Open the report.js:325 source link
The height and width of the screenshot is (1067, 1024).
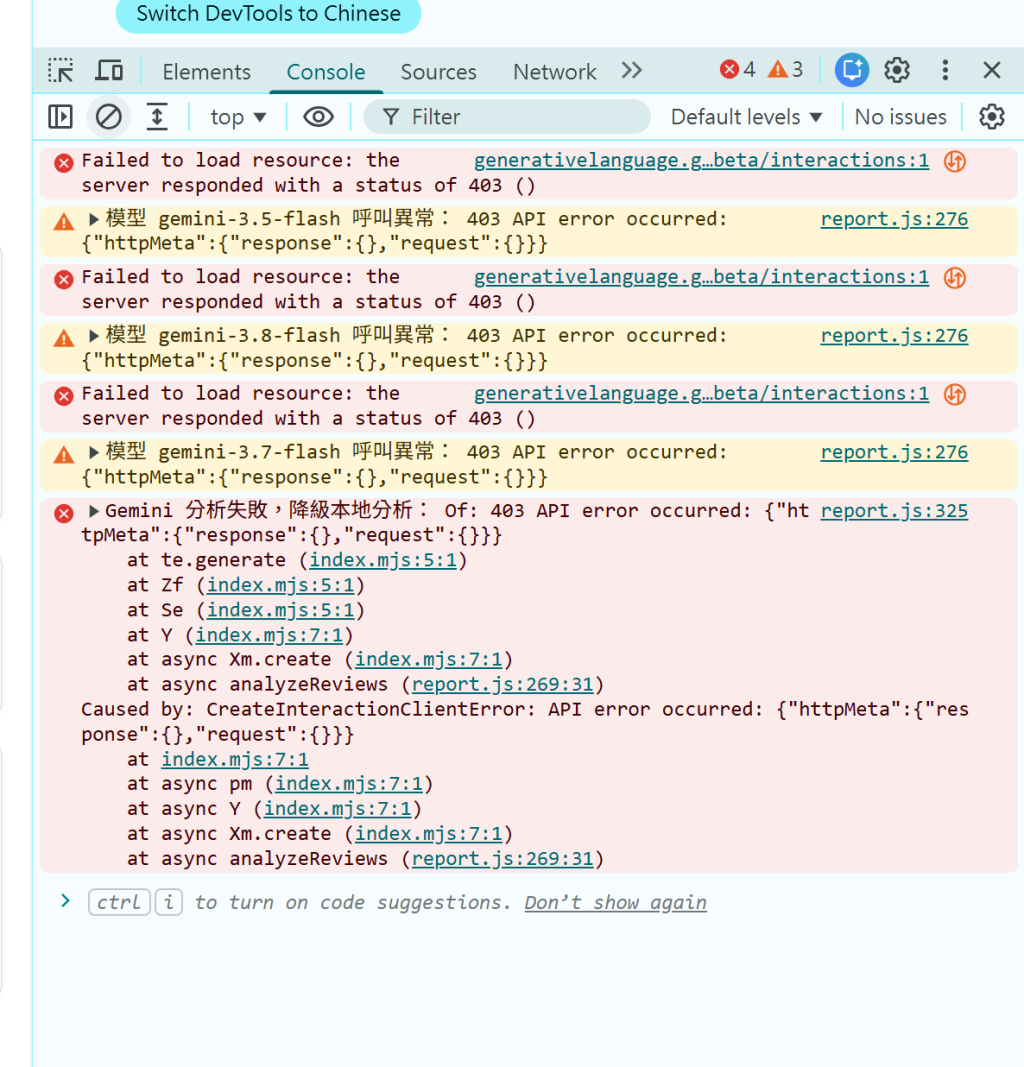pyautogui.click(x=894, y=511)
